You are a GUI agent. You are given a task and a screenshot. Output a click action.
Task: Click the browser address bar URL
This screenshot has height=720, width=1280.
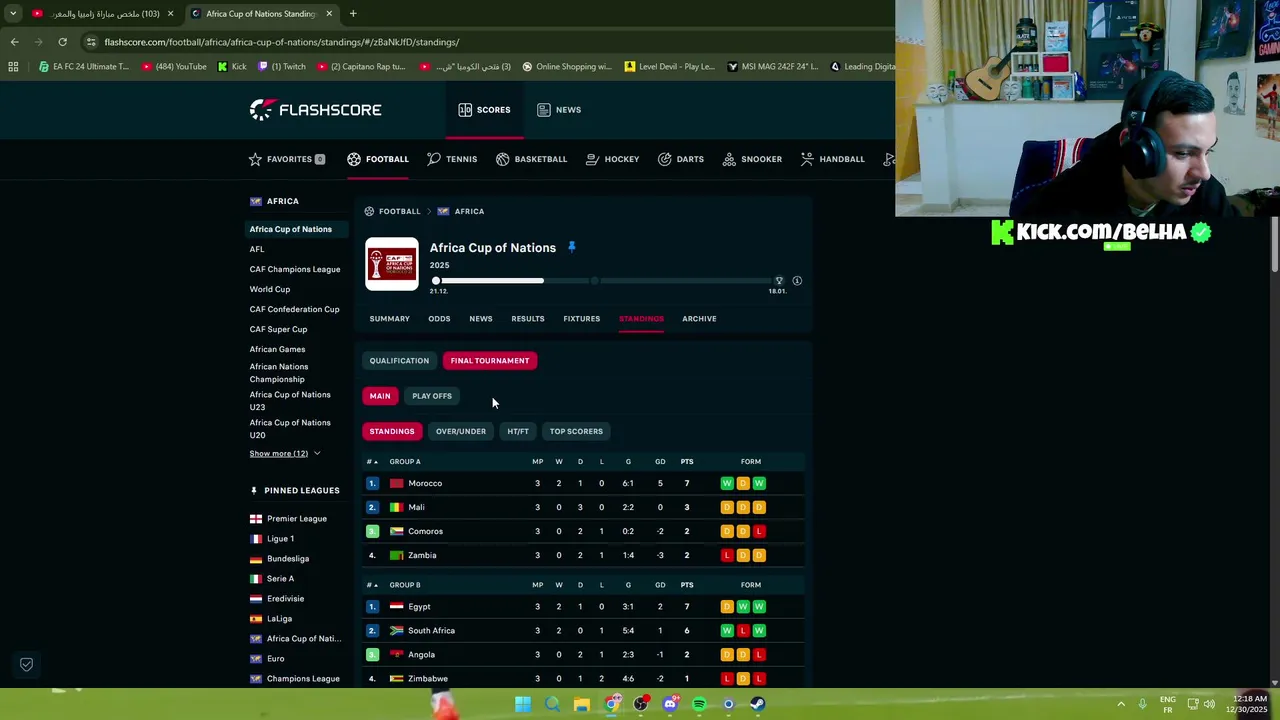click(282, 42)
